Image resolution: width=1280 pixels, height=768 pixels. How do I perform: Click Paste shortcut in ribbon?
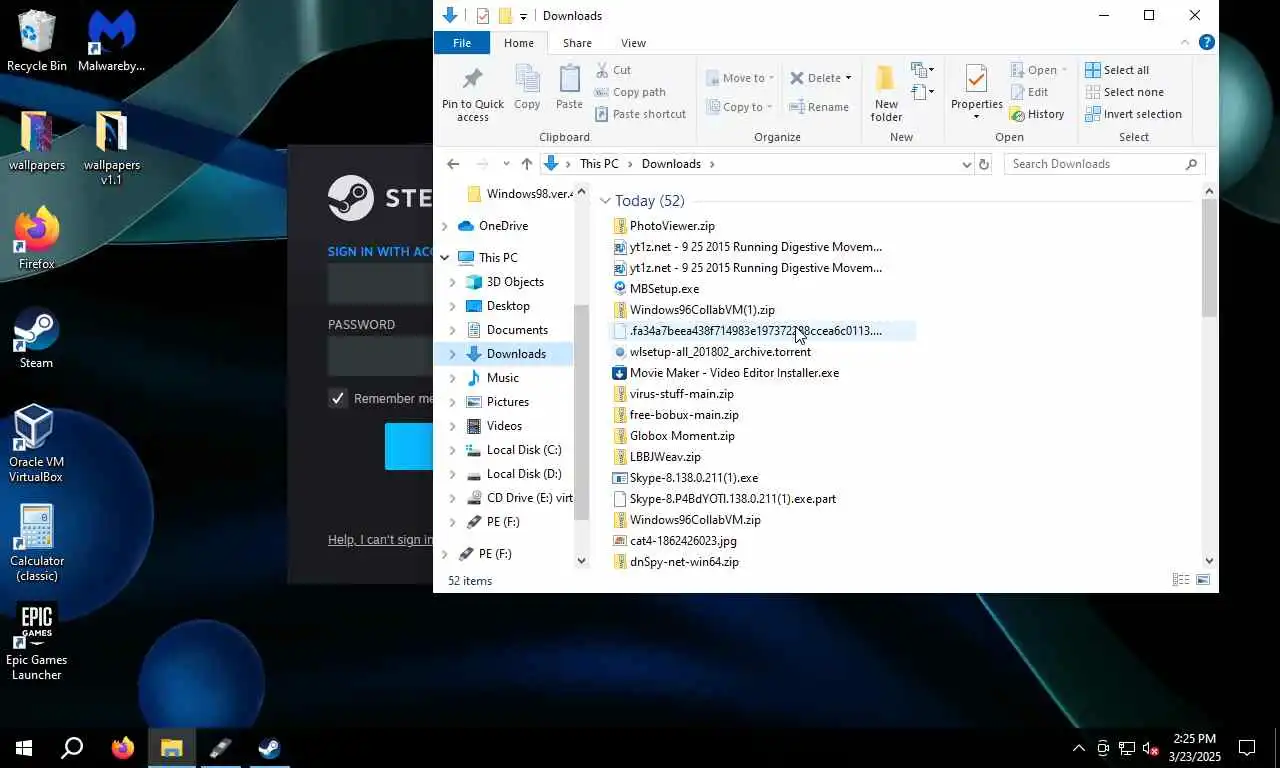[x=640, y=114]
